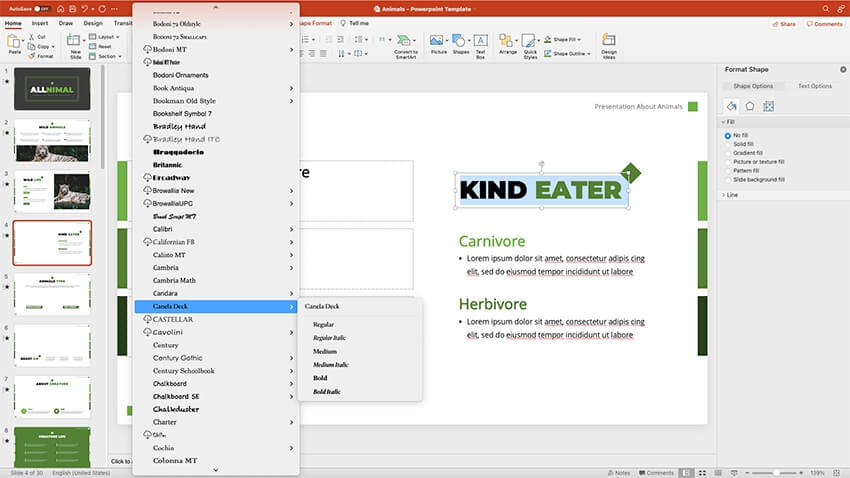Select the Solid fill radio option
This screenshot has height=478, width=850.
pyautogui.click(x=727, y=144)
